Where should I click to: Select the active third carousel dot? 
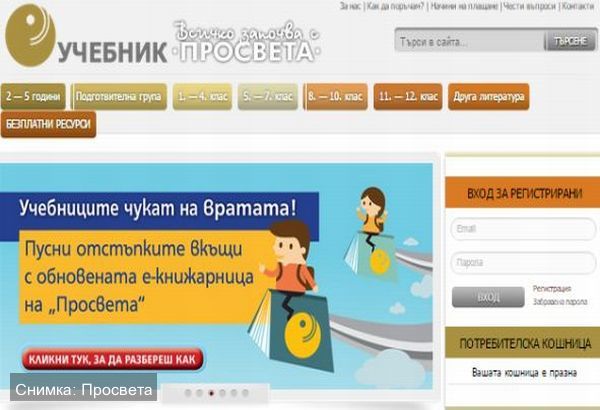[211, 393]
